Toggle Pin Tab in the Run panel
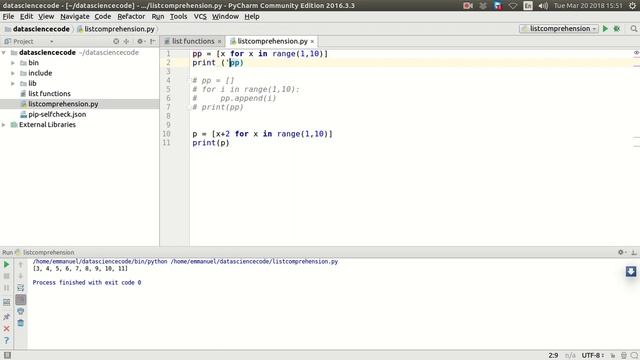640x360 pixels. pos(7,317)
